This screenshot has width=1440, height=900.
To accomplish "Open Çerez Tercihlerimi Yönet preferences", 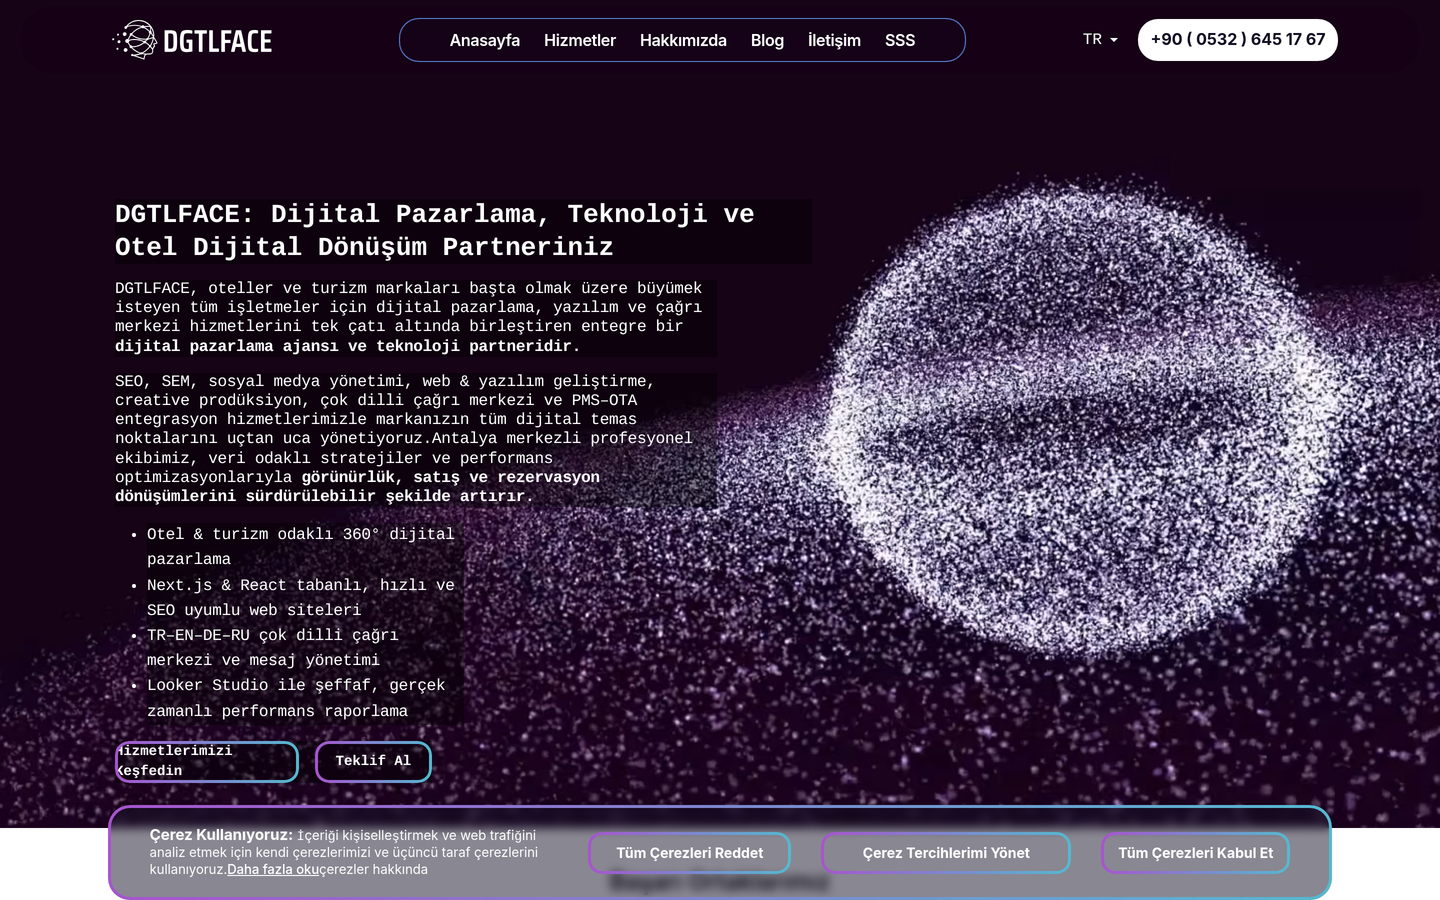I will pyautogui.click(x=946, y=853).
